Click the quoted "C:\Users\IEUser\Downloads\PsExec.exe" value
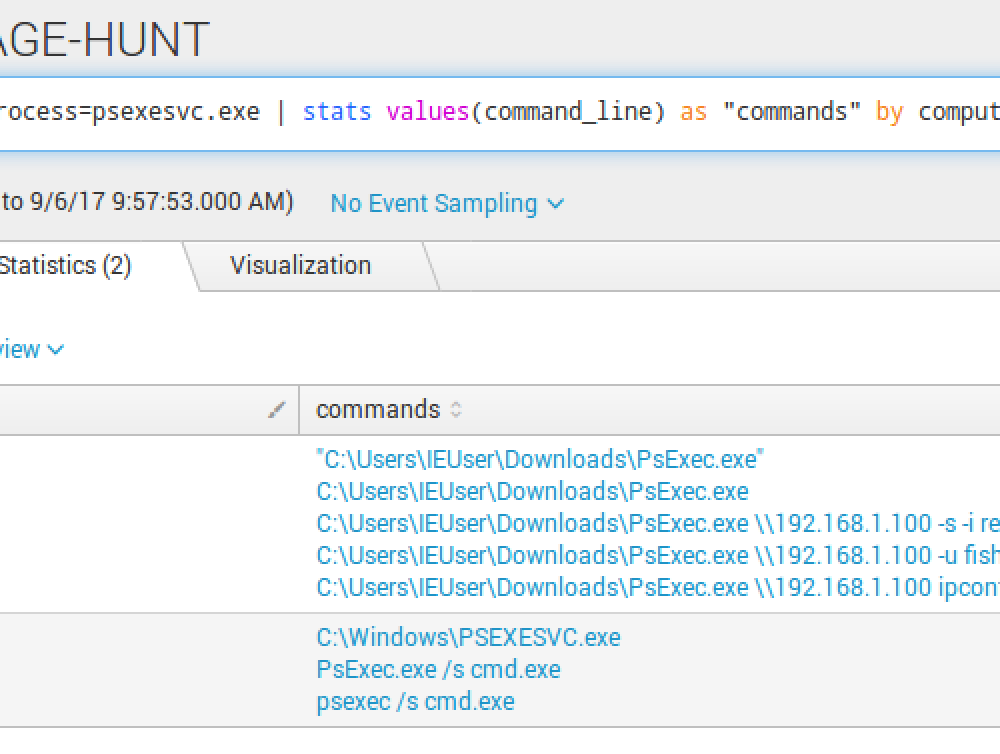1000x754 pixels. (x=540, y=460)
